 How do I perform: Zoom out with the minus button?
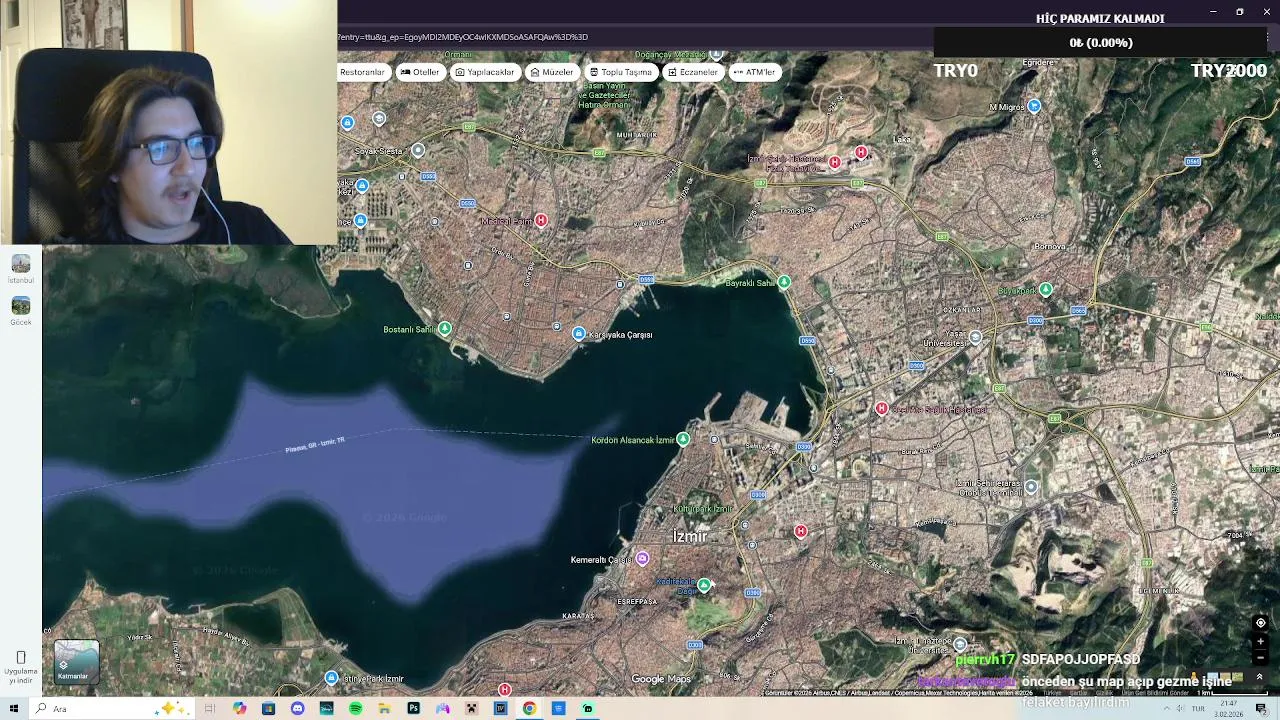click(1260, 657)
